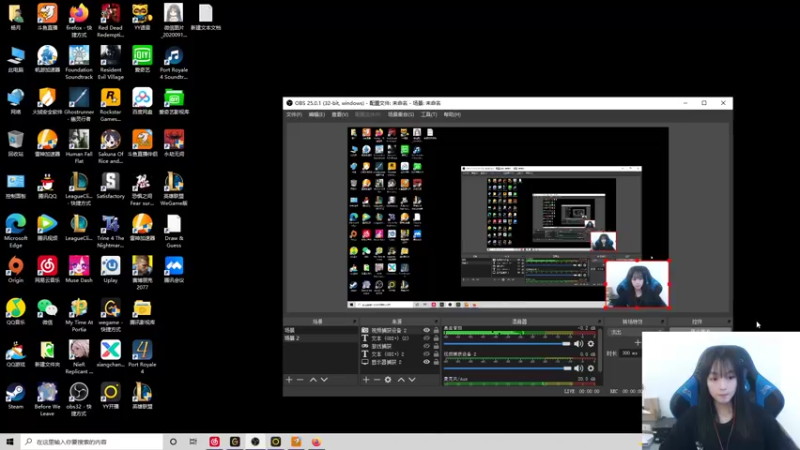Launch Firefox shortcut on desktop
This screenshot has width=800, height=450.
pos(79,20)
